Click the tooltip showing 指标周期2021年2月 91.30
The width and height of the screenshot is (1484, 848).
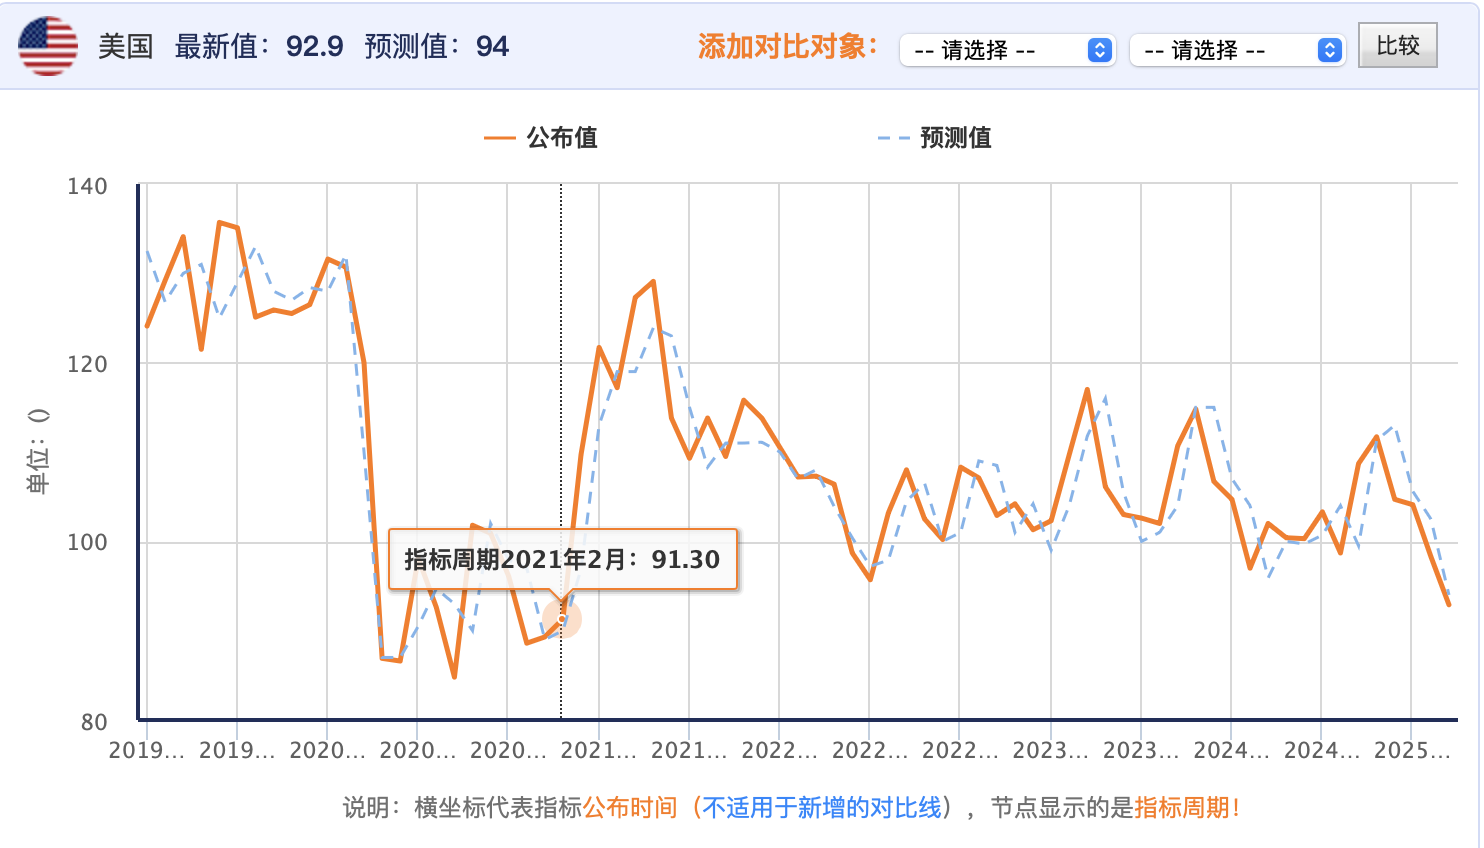[563, 560]
